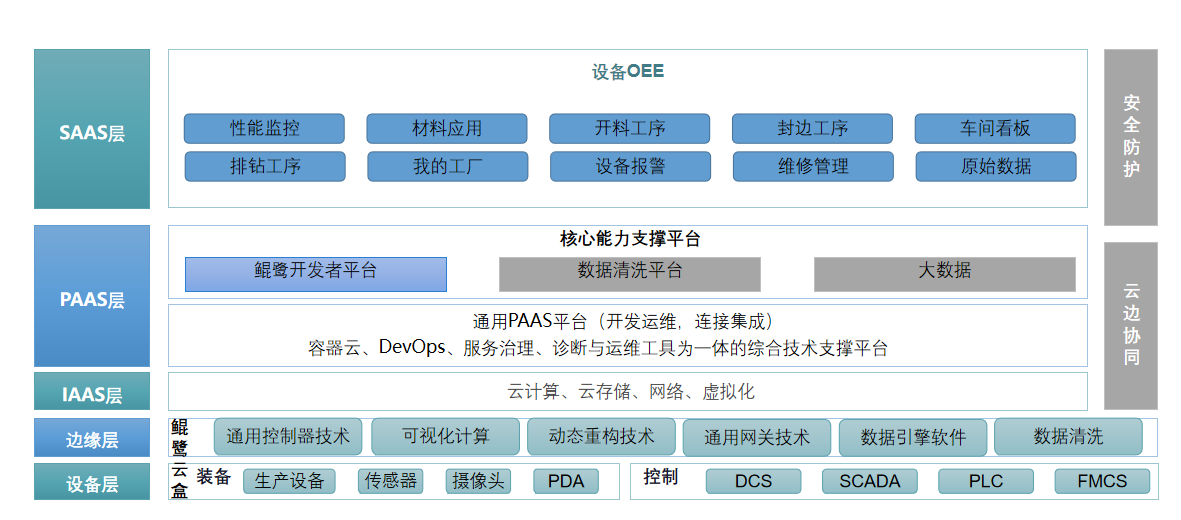Select the 设备报警 module
Image resolution: width=1181 pixels, height=520 pixels.
point(630,167)
